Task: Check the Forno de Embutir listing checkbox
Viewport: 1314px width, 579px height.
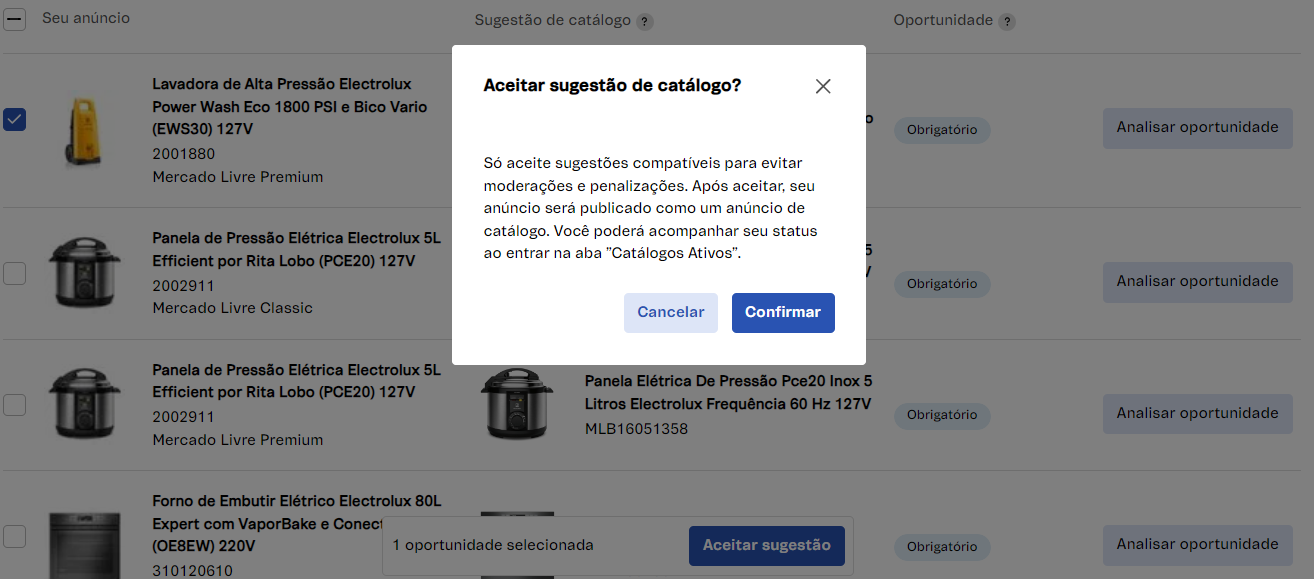Action: pos(14,537)
